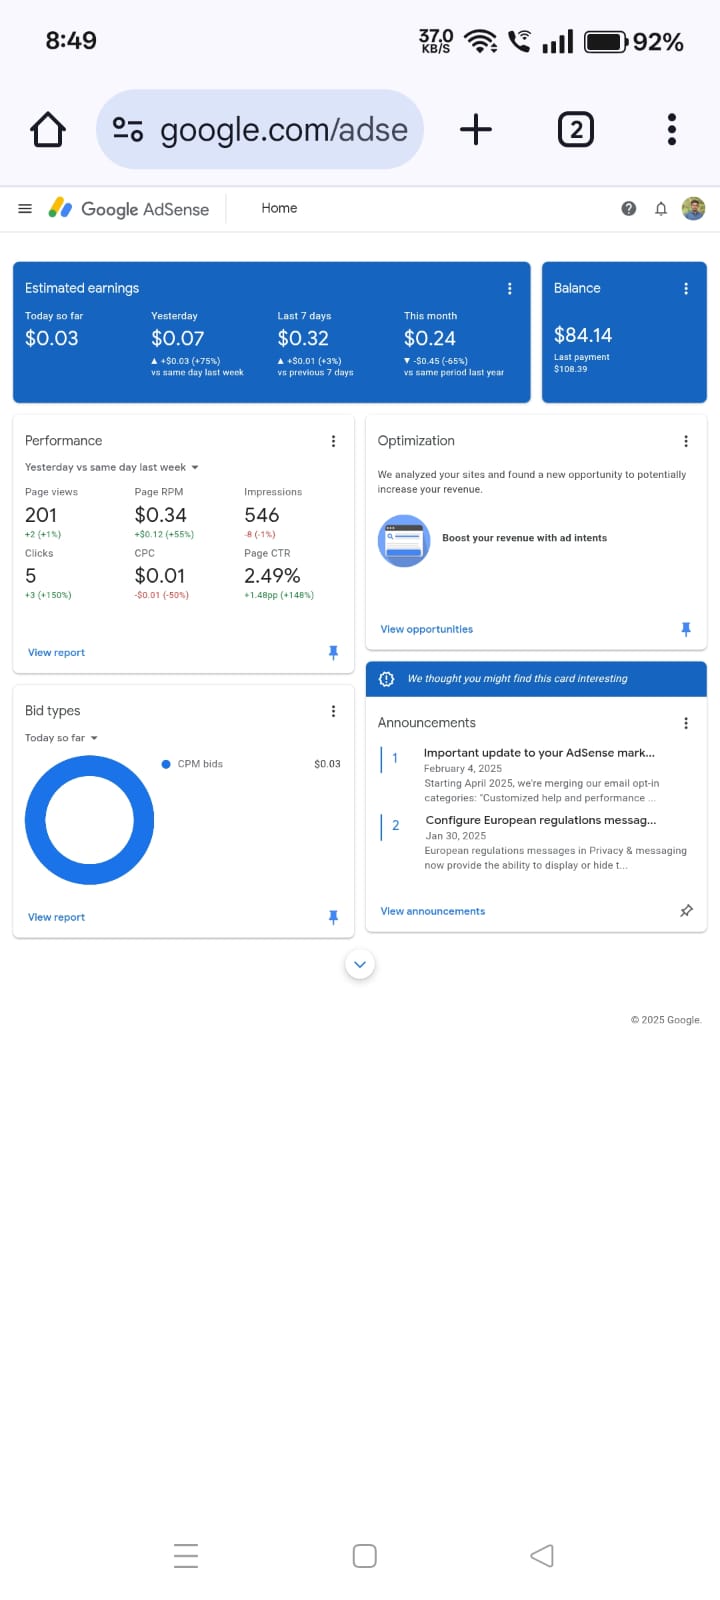The height and width of the screenshot is (1600, 720).
Task: Tap the site settings icon in address bar
Action: point(128,129)
